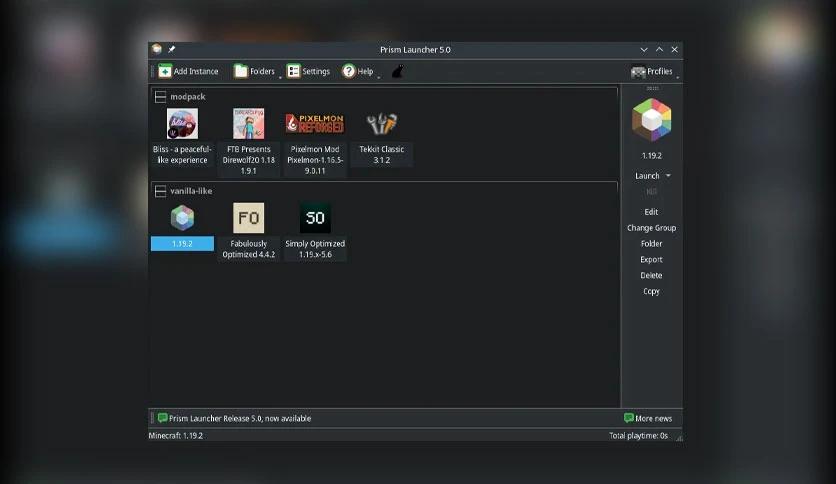Click the Add Instance toolbar button
This screenshot has width=836, height=484.
point(188,71)
